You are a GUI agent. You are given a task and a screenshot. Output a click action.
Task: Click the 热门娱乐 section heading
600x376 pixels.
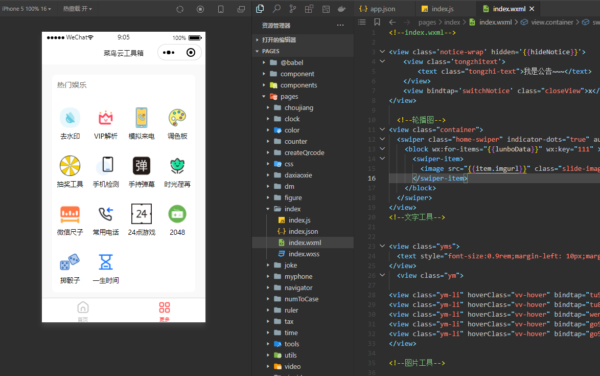point(72,85)
